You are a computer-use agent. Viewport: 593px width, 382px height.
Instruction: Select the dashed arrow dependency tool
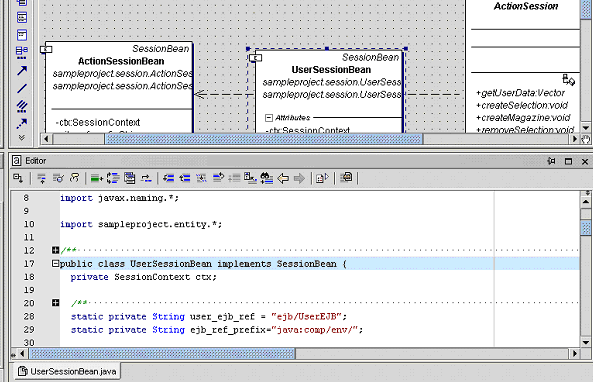[x=22, y=123]
